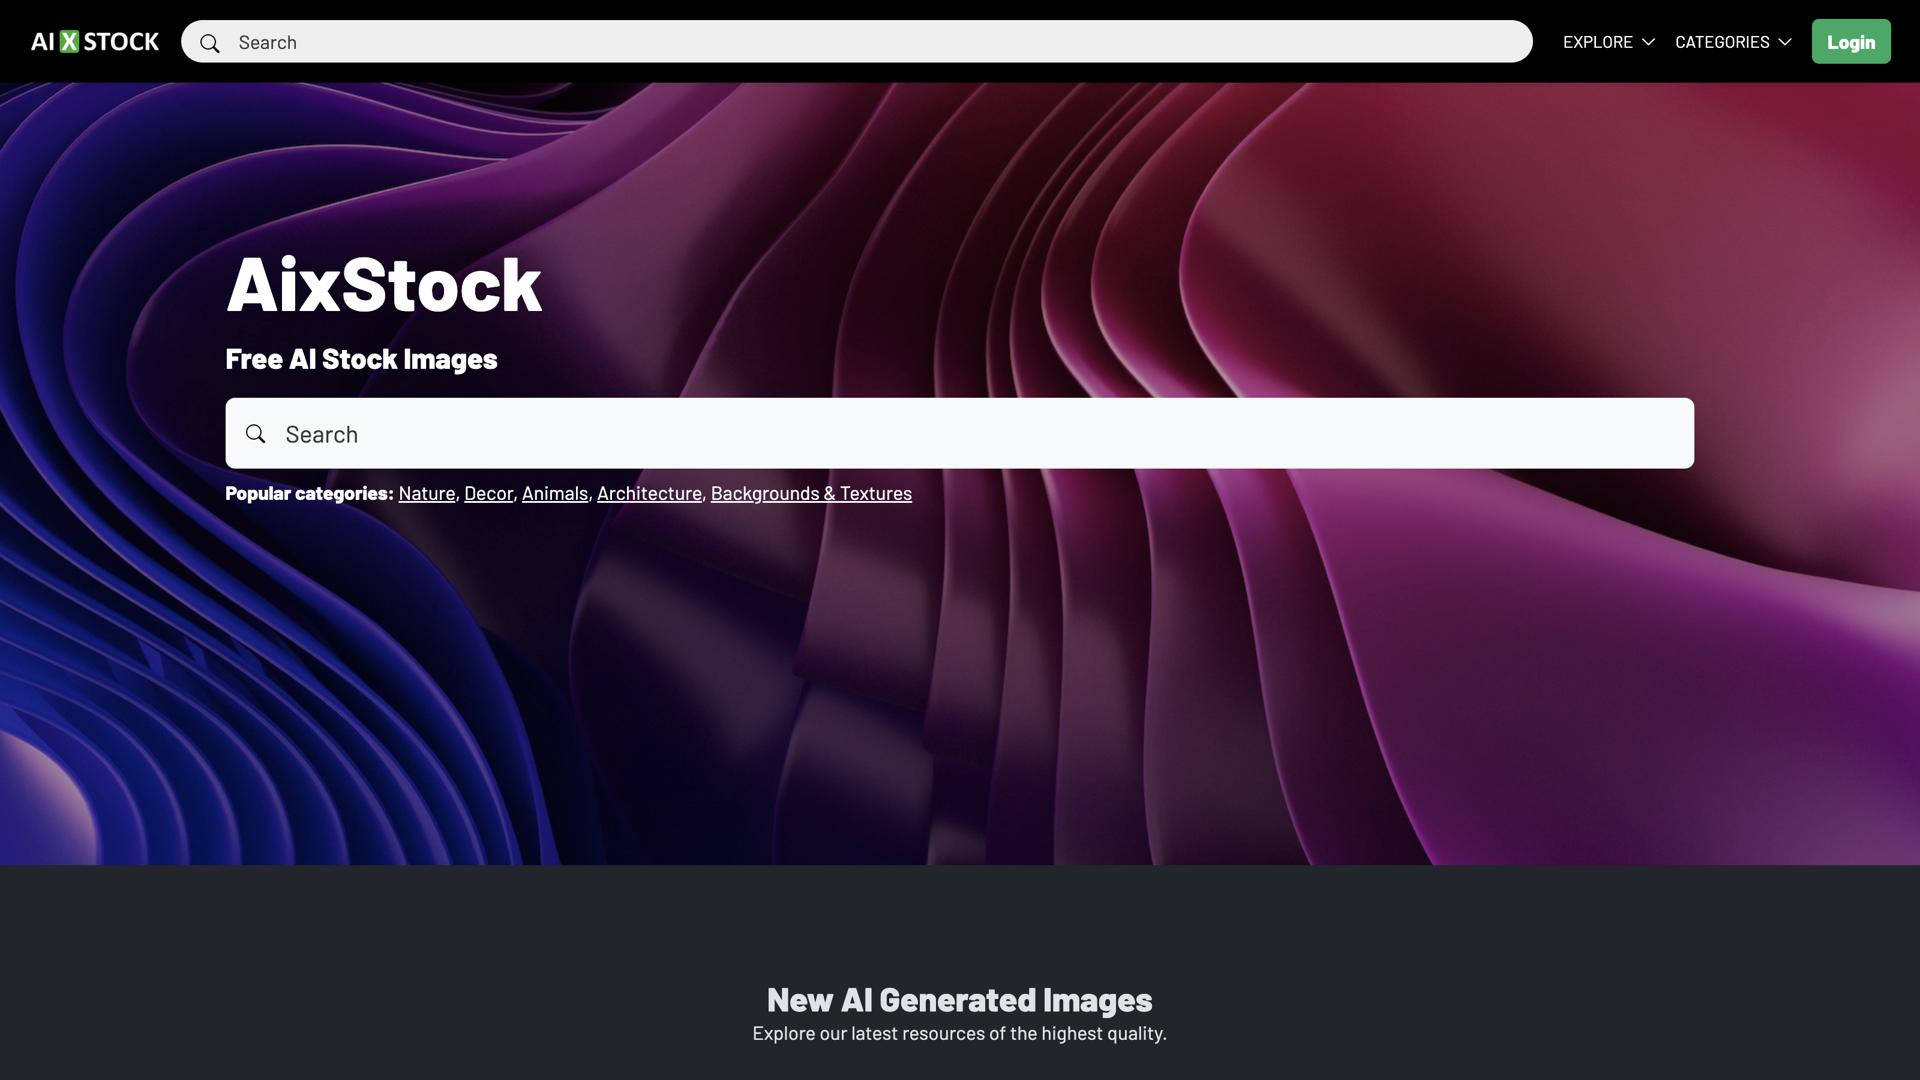Image resolution: width=1920 pixels, height=1080 pixels.
Task: Click the New AI Generated Images heading
Action: [x=959, y=999]
